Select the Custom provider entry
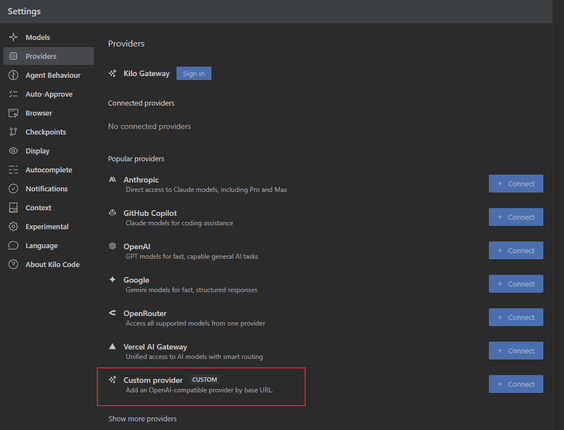The height and width of the screenshot is (430, 564). (x=201, y=385)
